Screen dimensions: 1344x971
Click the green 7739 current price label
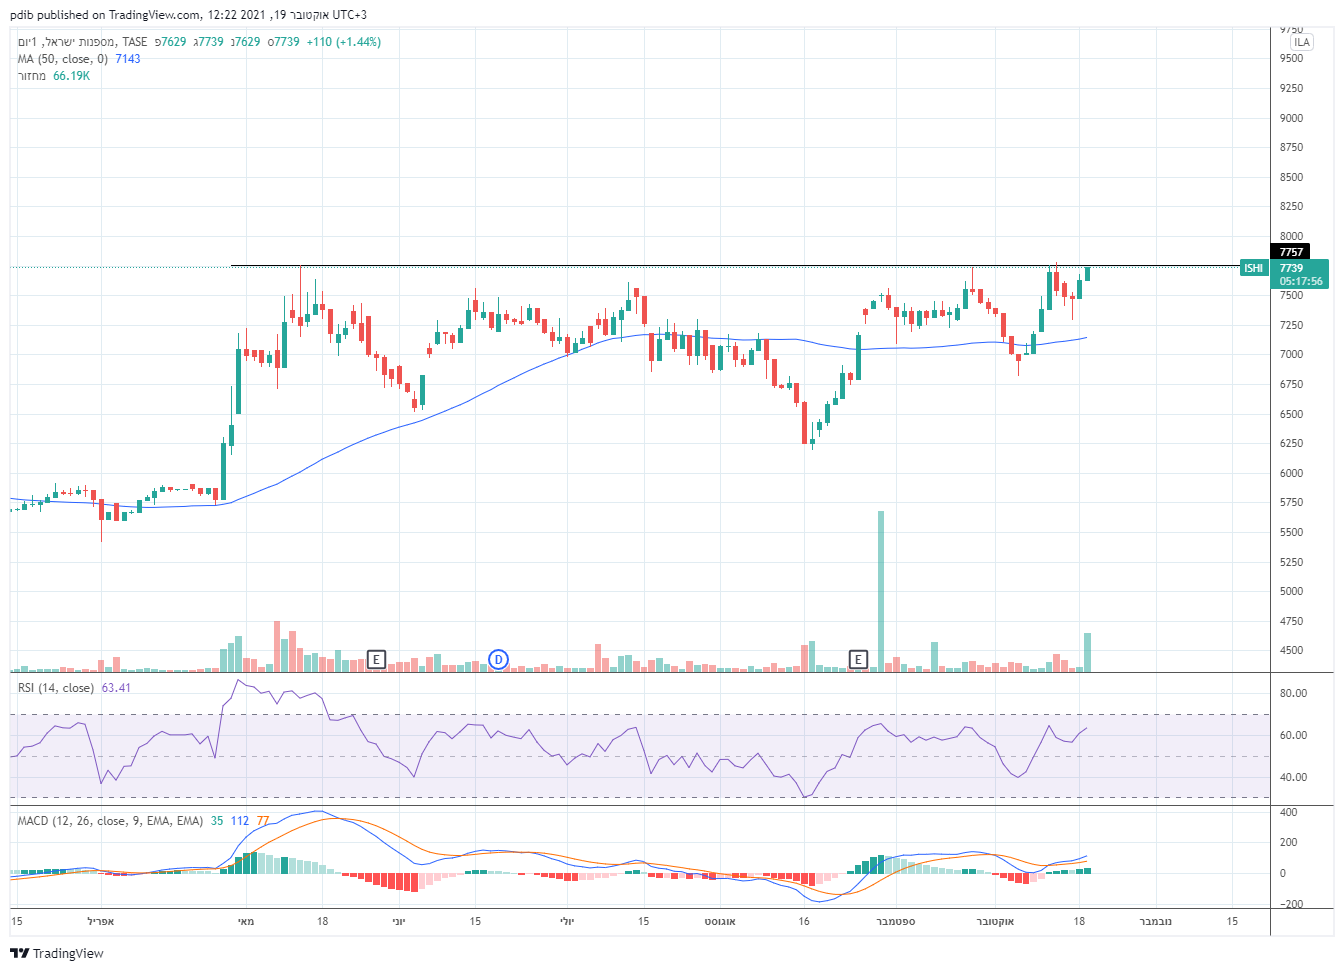coord(1291,268)
